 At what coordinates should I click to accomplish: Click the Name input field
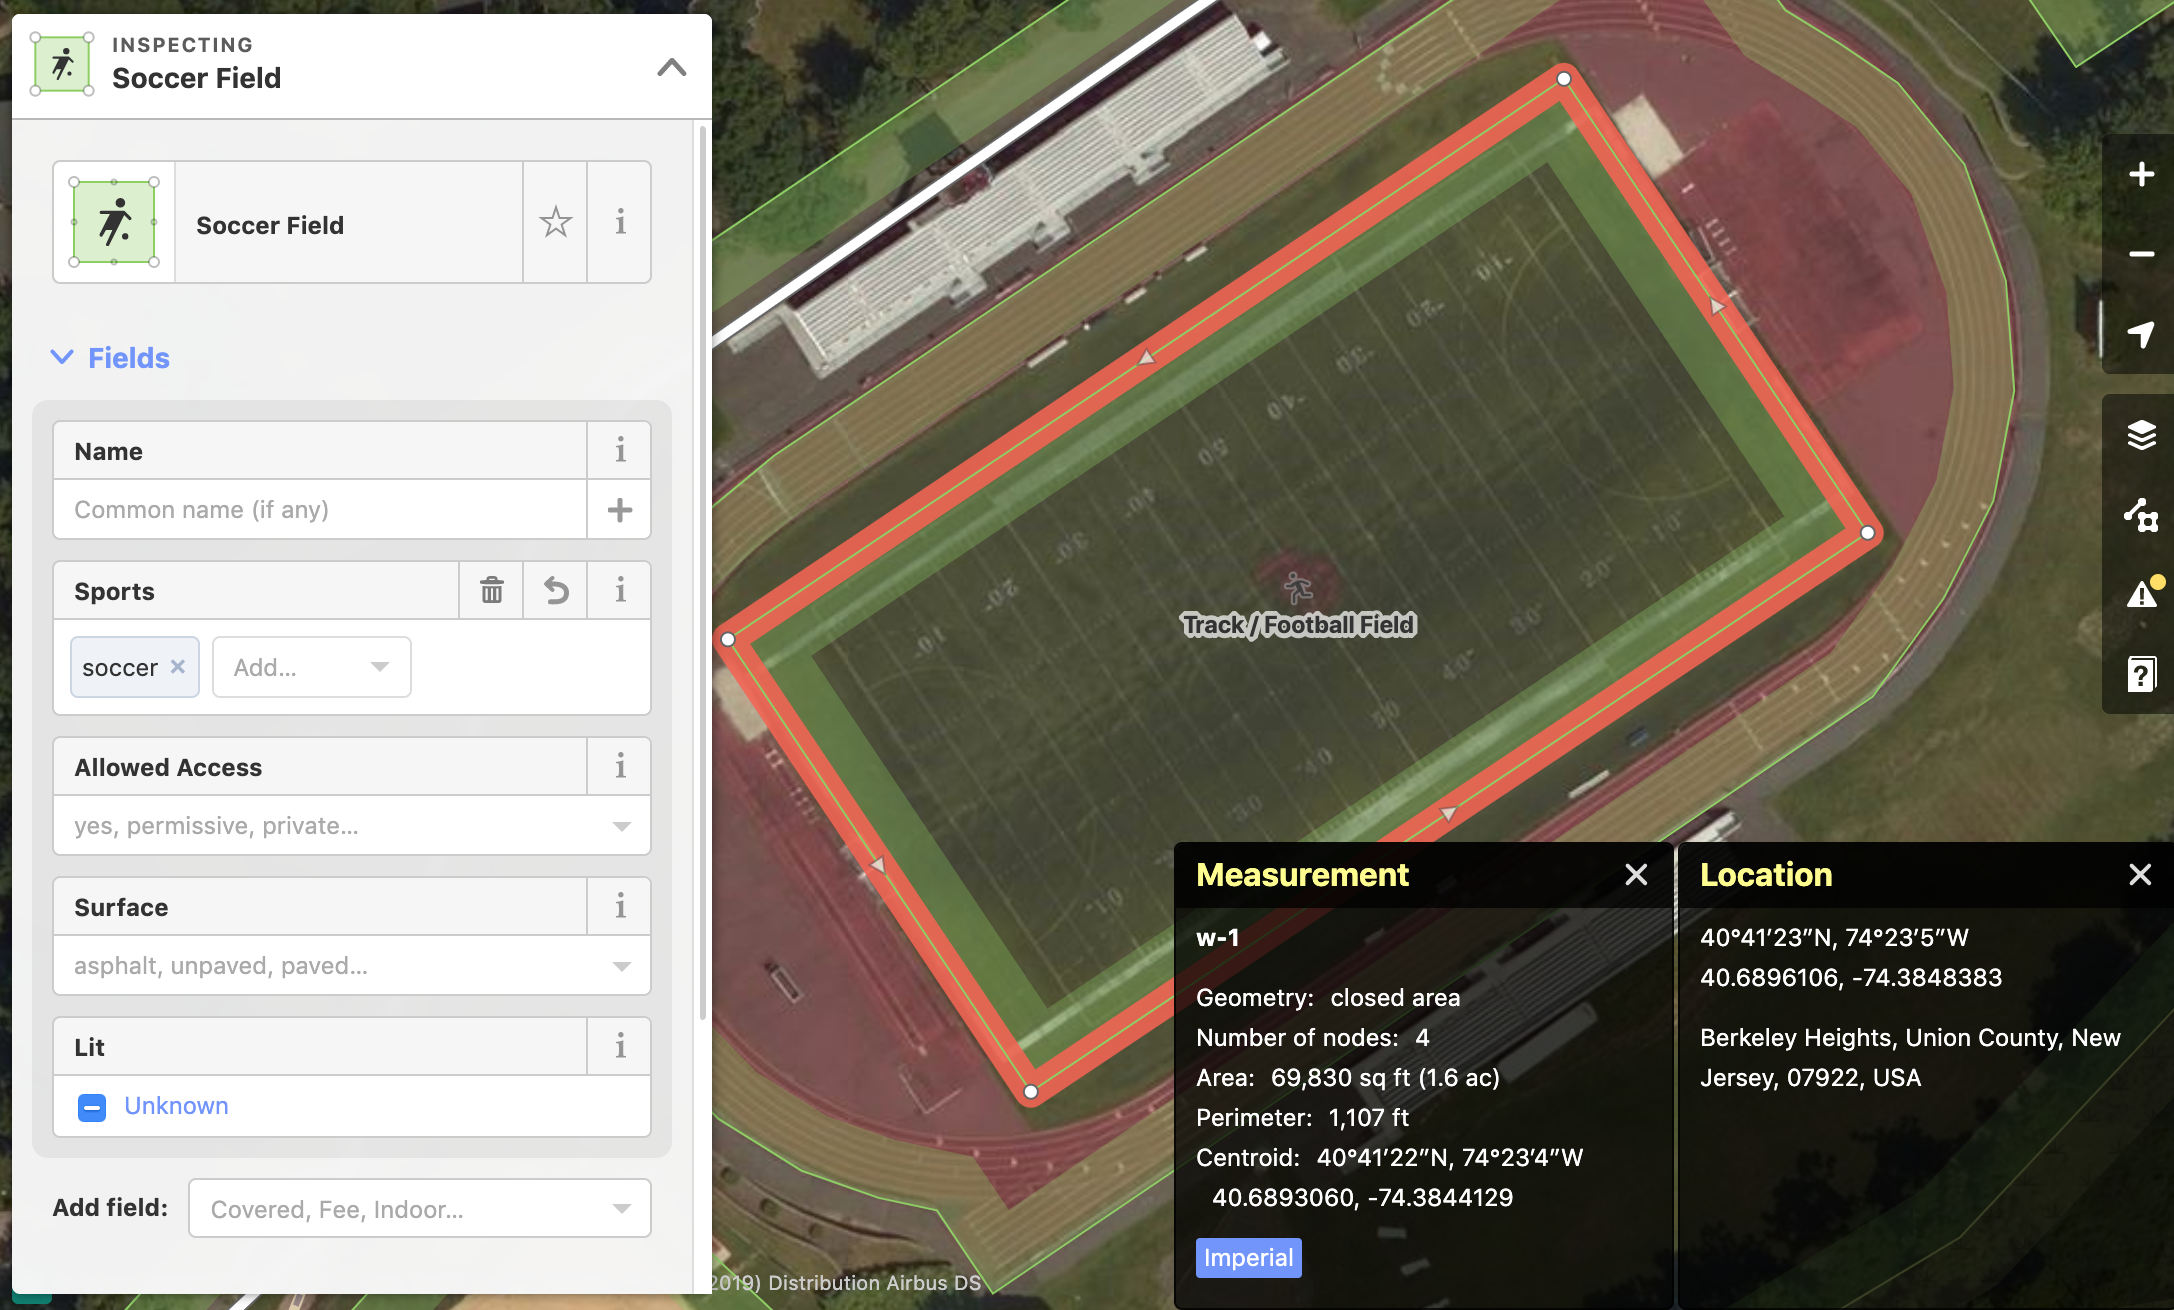click(x=320, y=510)
